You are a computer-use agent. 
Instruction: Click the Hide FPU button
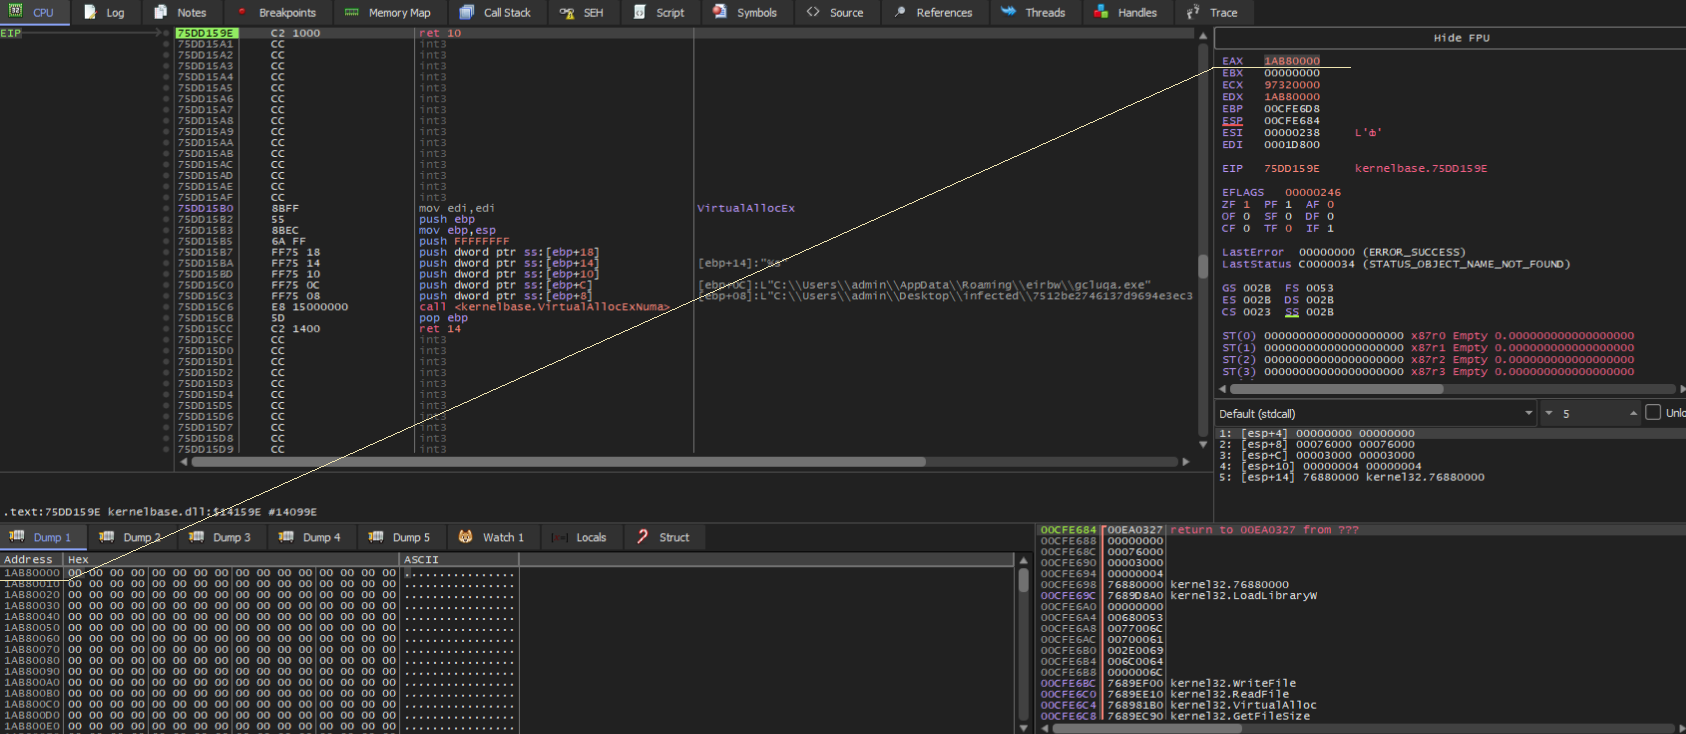1461,38
